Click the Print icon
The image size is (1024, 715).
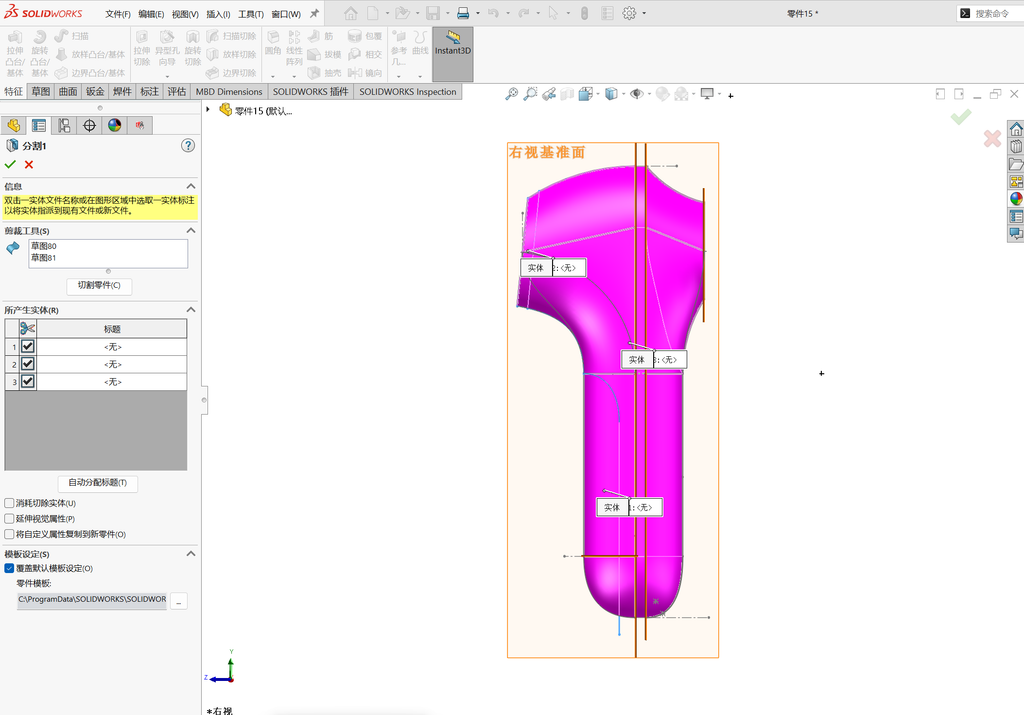[x=463, y=13]
